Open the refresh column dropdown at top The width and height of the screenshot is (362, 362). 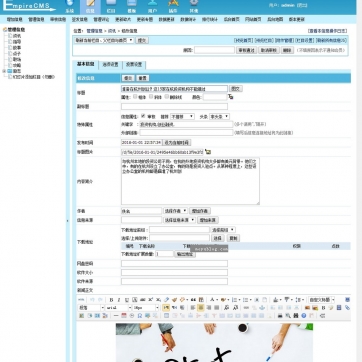coord(104,40)
